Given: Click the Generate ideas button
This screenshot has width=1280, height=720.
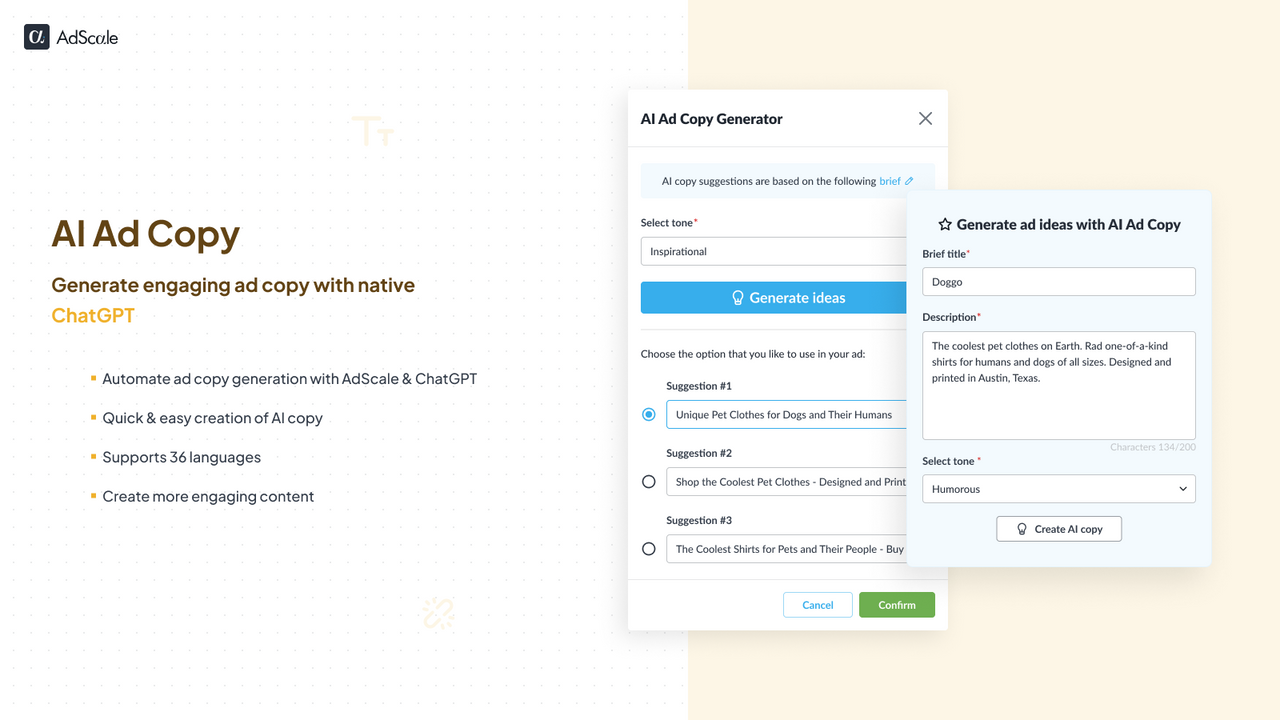Looking at the screenshot, I should (x=790, y=297).
